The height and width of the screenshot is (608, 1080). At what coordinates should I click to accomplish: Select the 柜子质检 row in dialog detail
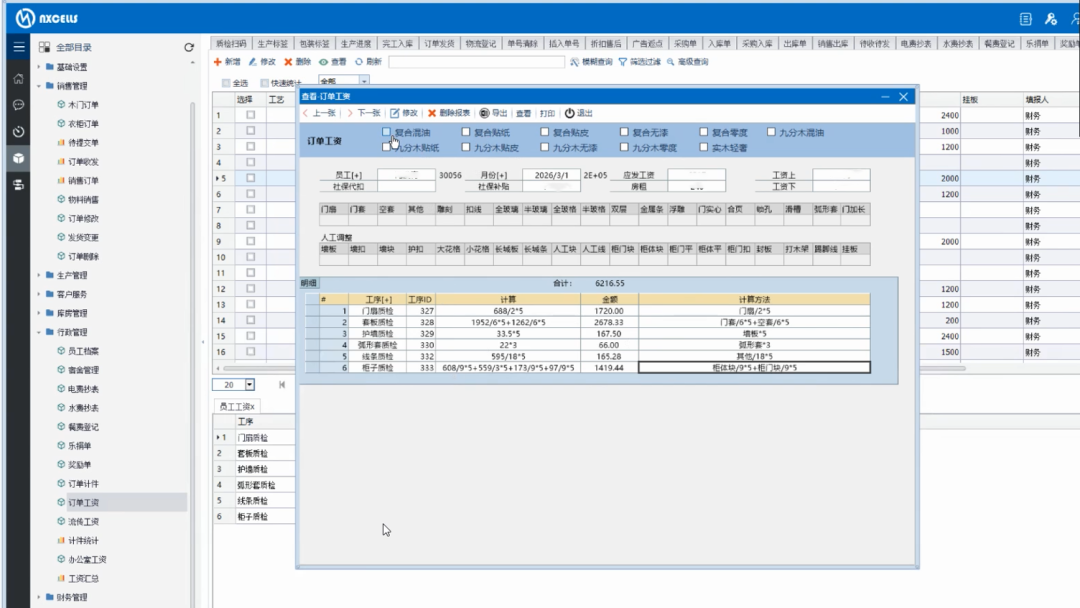point(588,368)
